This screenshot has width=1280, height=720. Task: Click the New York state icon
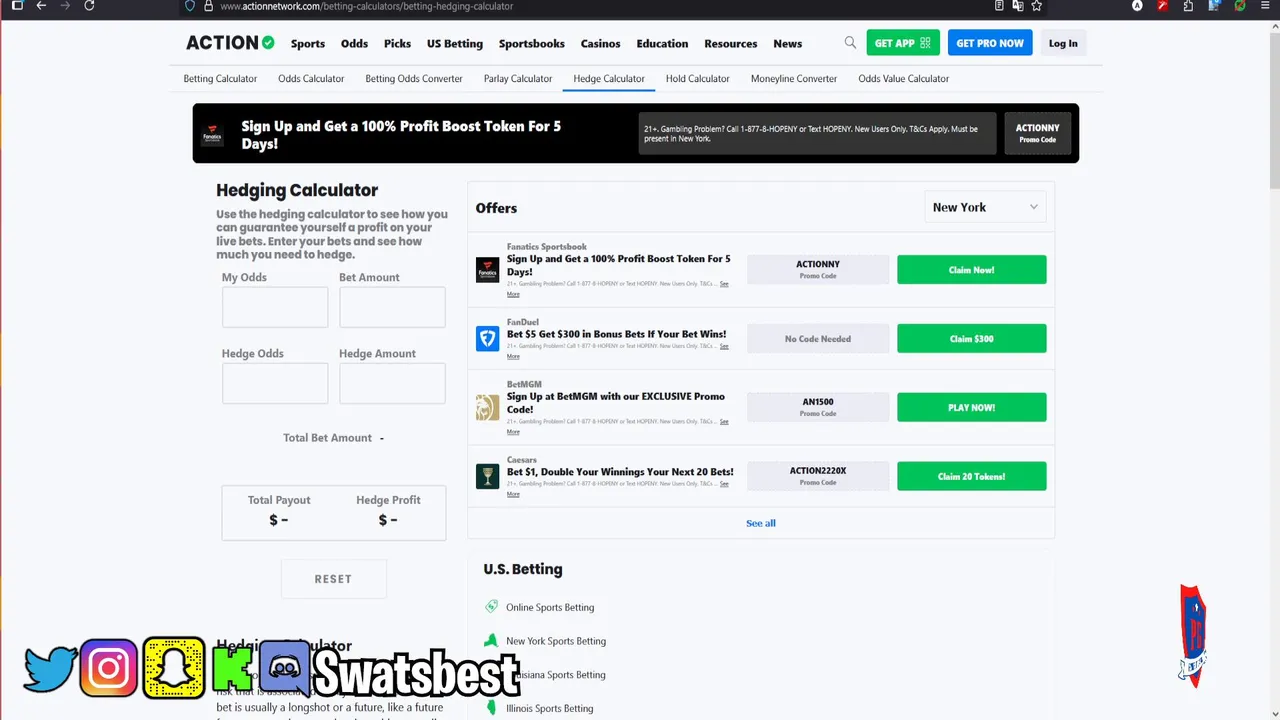pos(491,641)
